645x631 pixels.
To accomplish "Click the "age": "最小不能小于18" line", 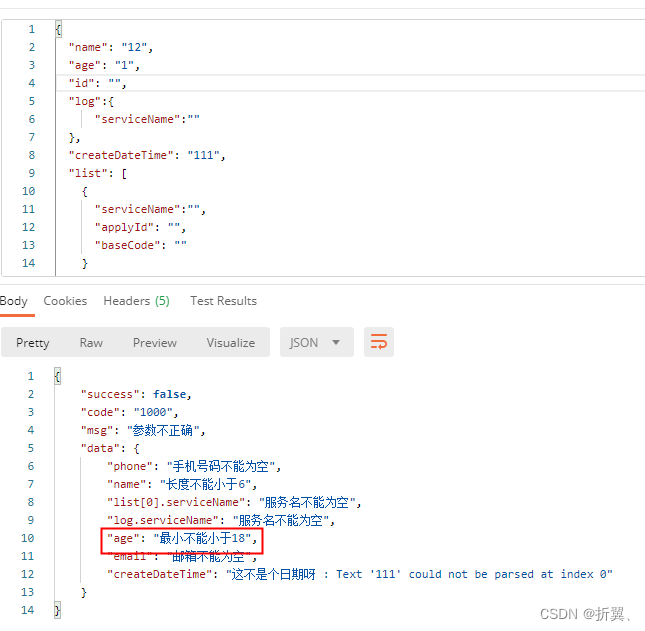I will 182,538.
